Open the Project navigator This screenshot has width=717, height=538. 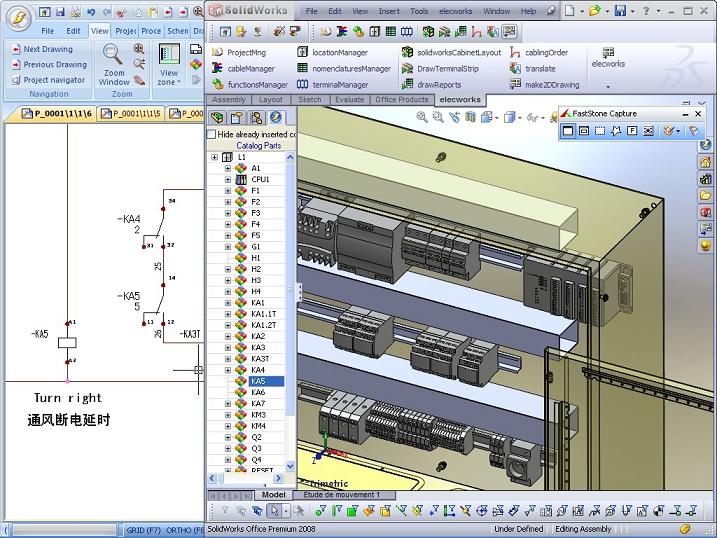(x=48, y=80)
